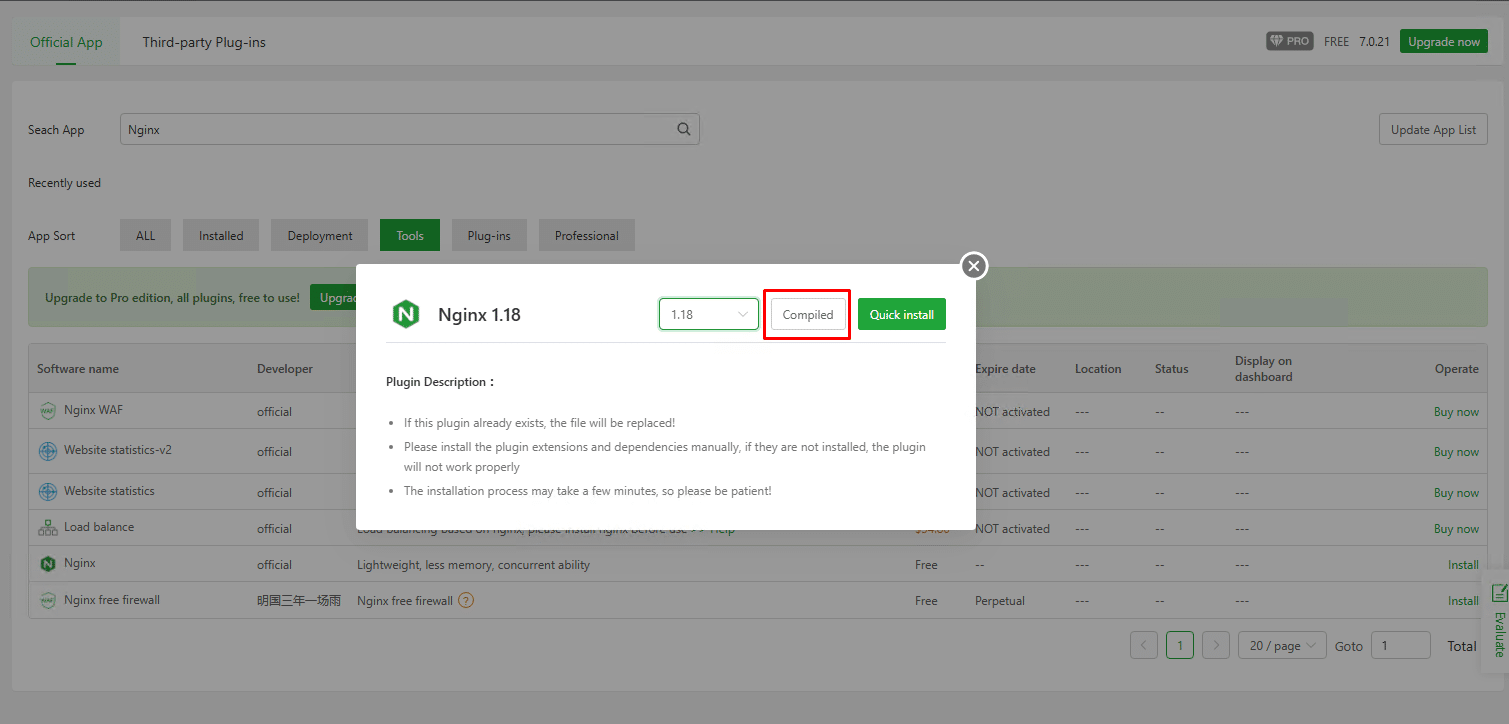
Task: Filter apps by Plug-ins
Action: pos(489,236)
